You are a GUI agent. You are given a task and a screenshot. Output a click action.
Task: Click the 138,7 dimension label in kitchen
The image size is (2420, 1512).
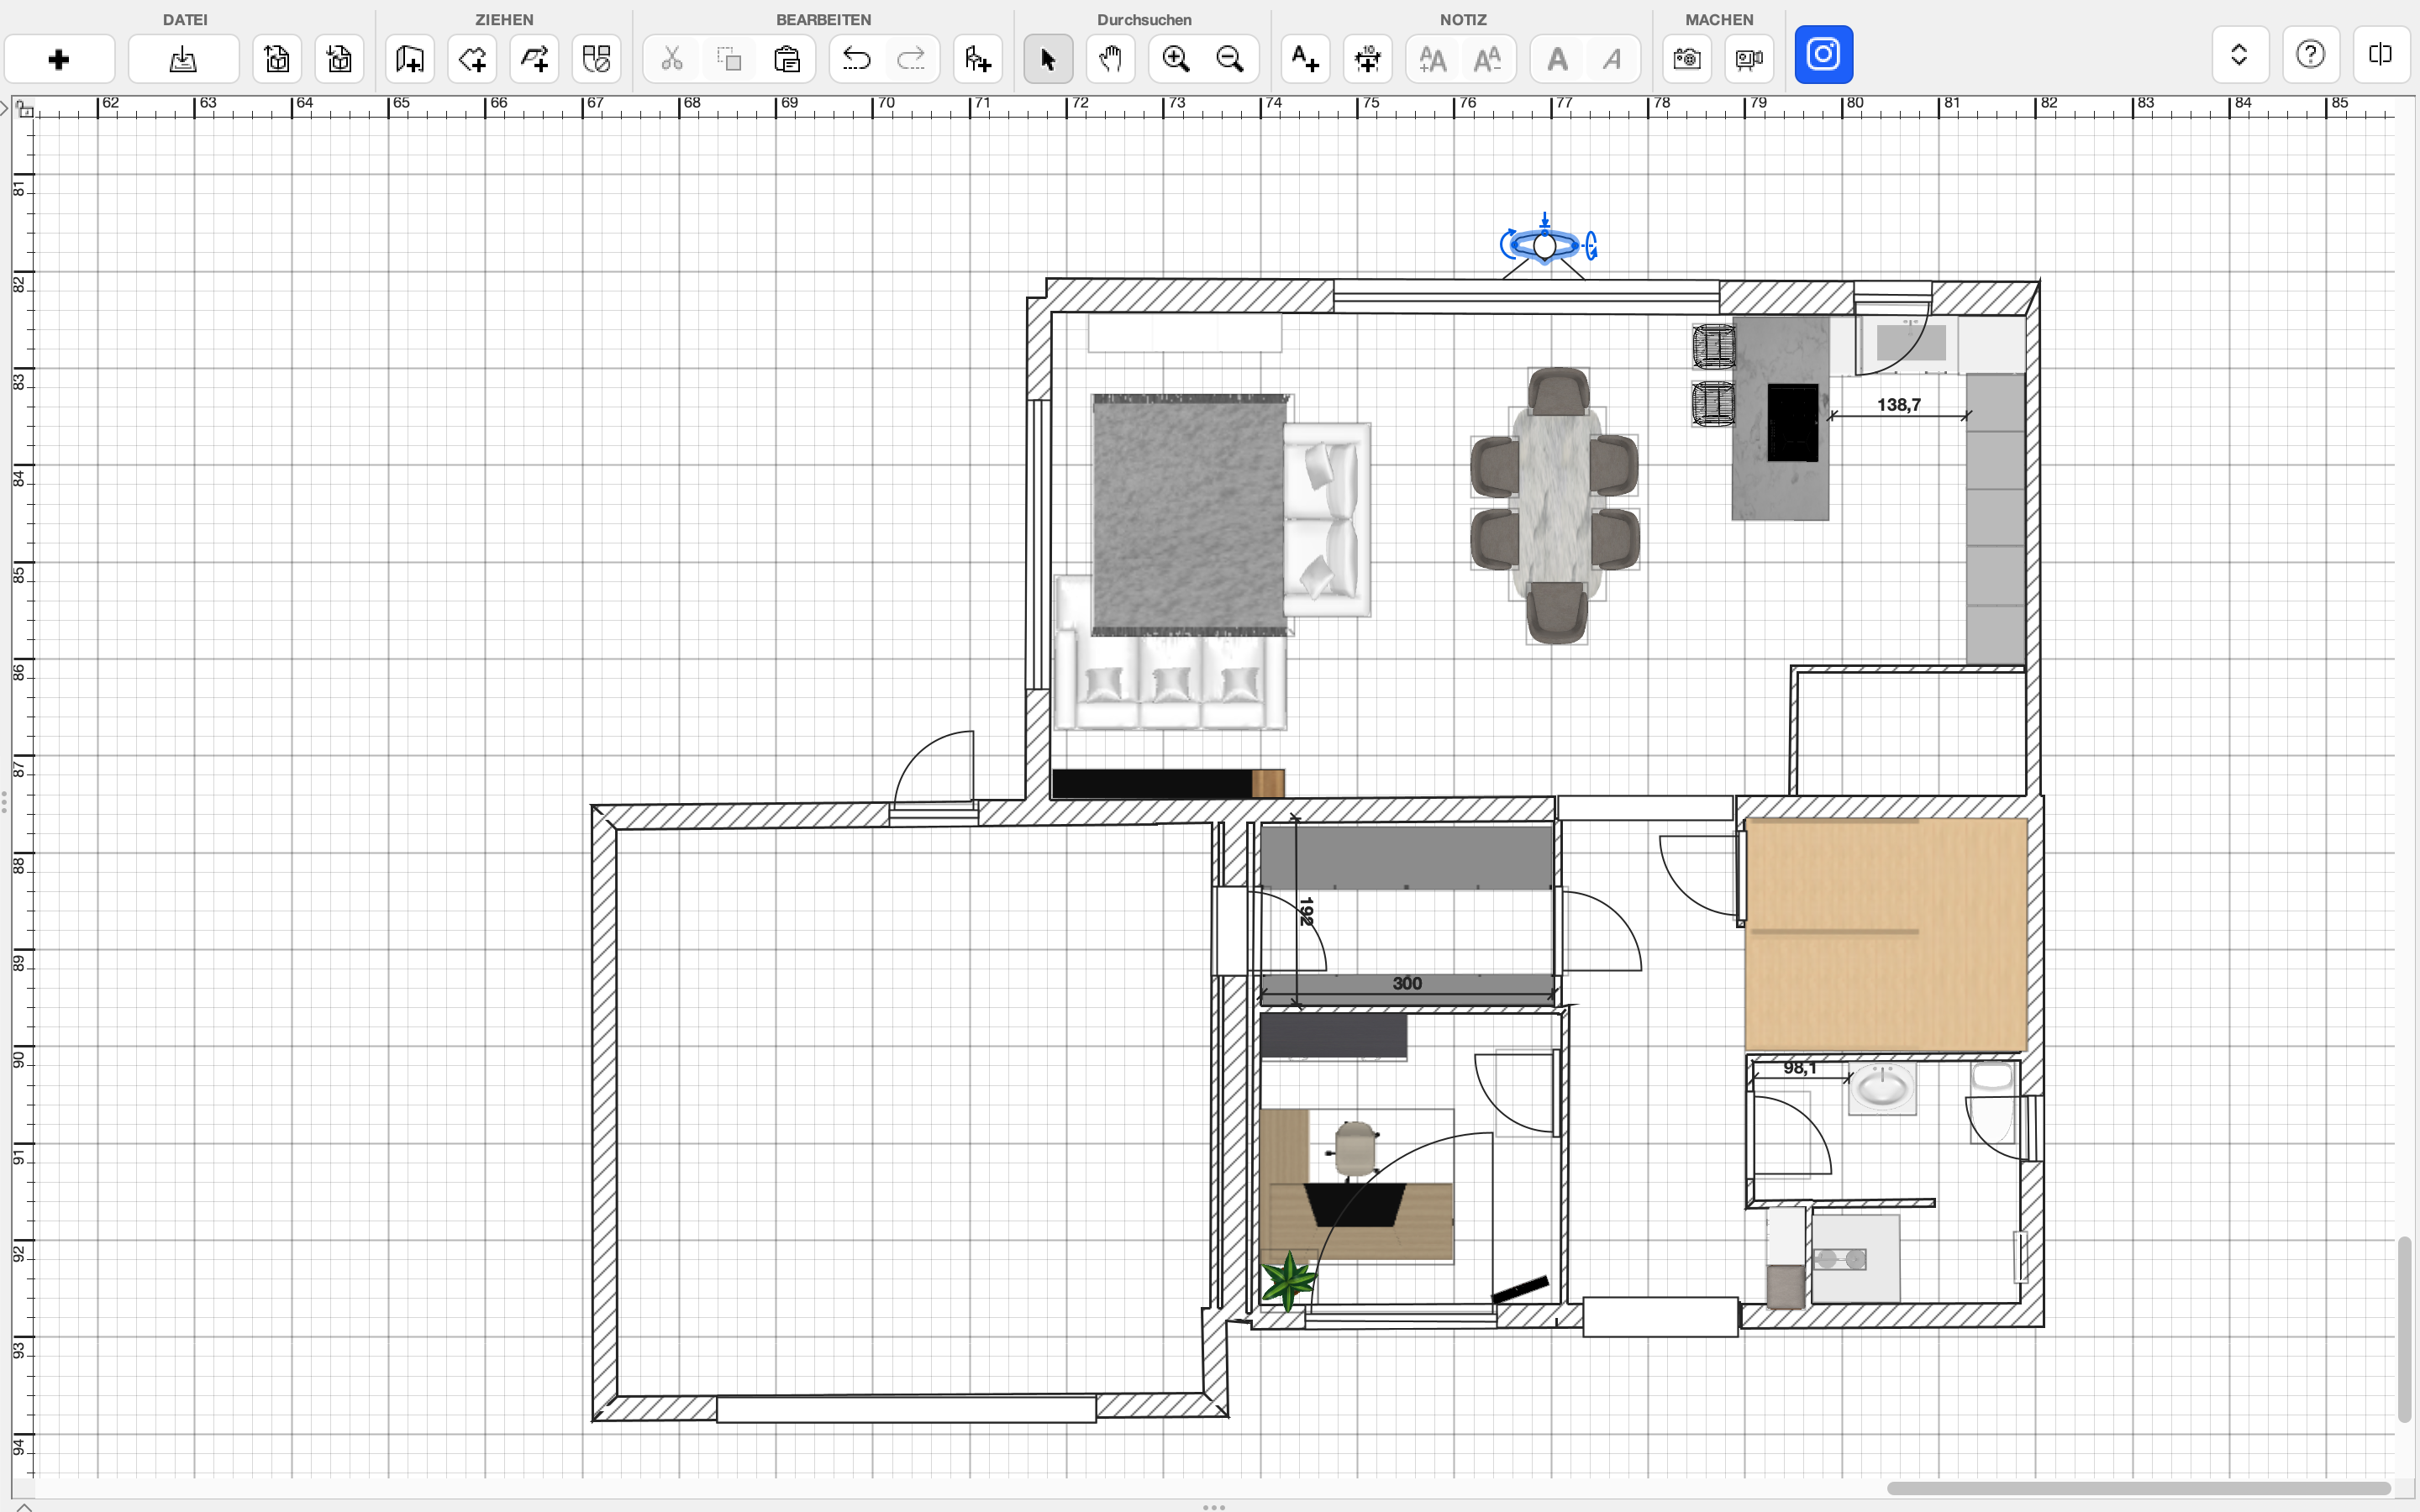[1898, 405]
